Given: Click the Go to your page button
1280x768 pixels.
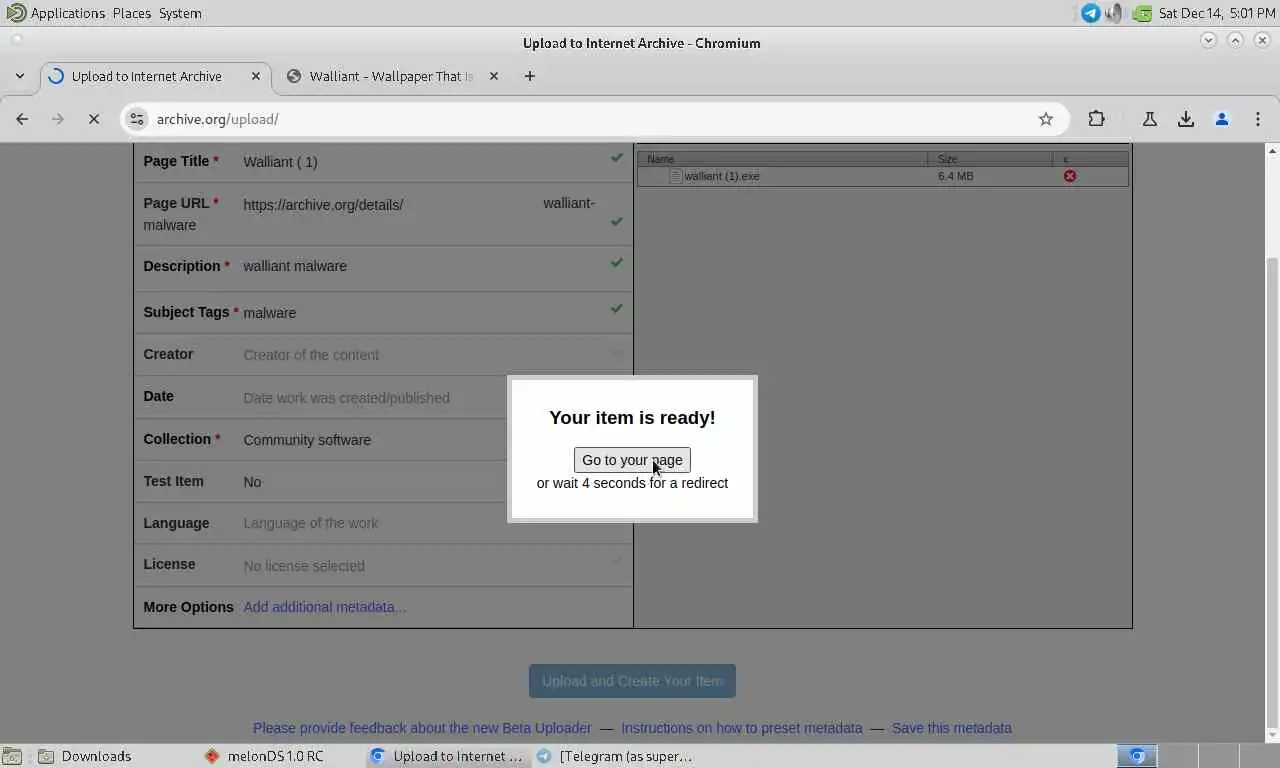Looking at the screenshot, I should [x=632, y=460].
